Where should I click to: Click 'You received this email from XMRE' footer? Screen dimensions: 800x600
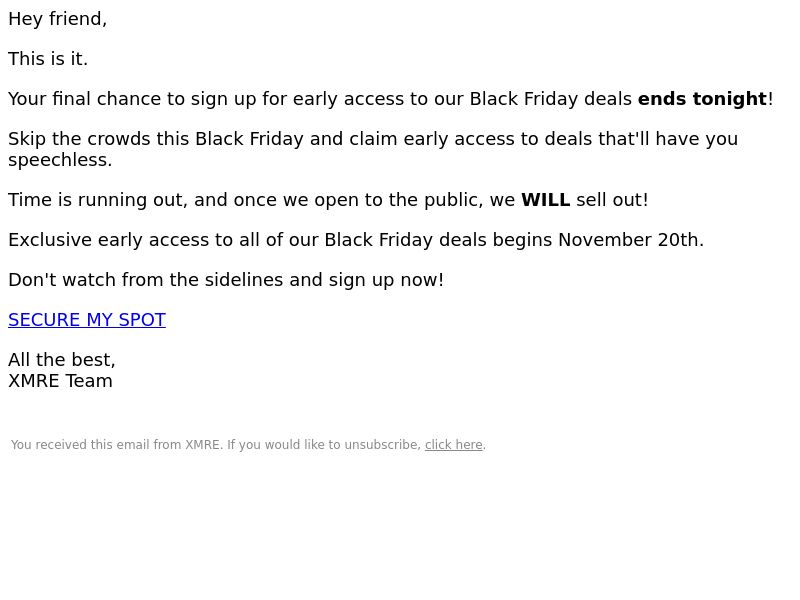click(115, 445)
